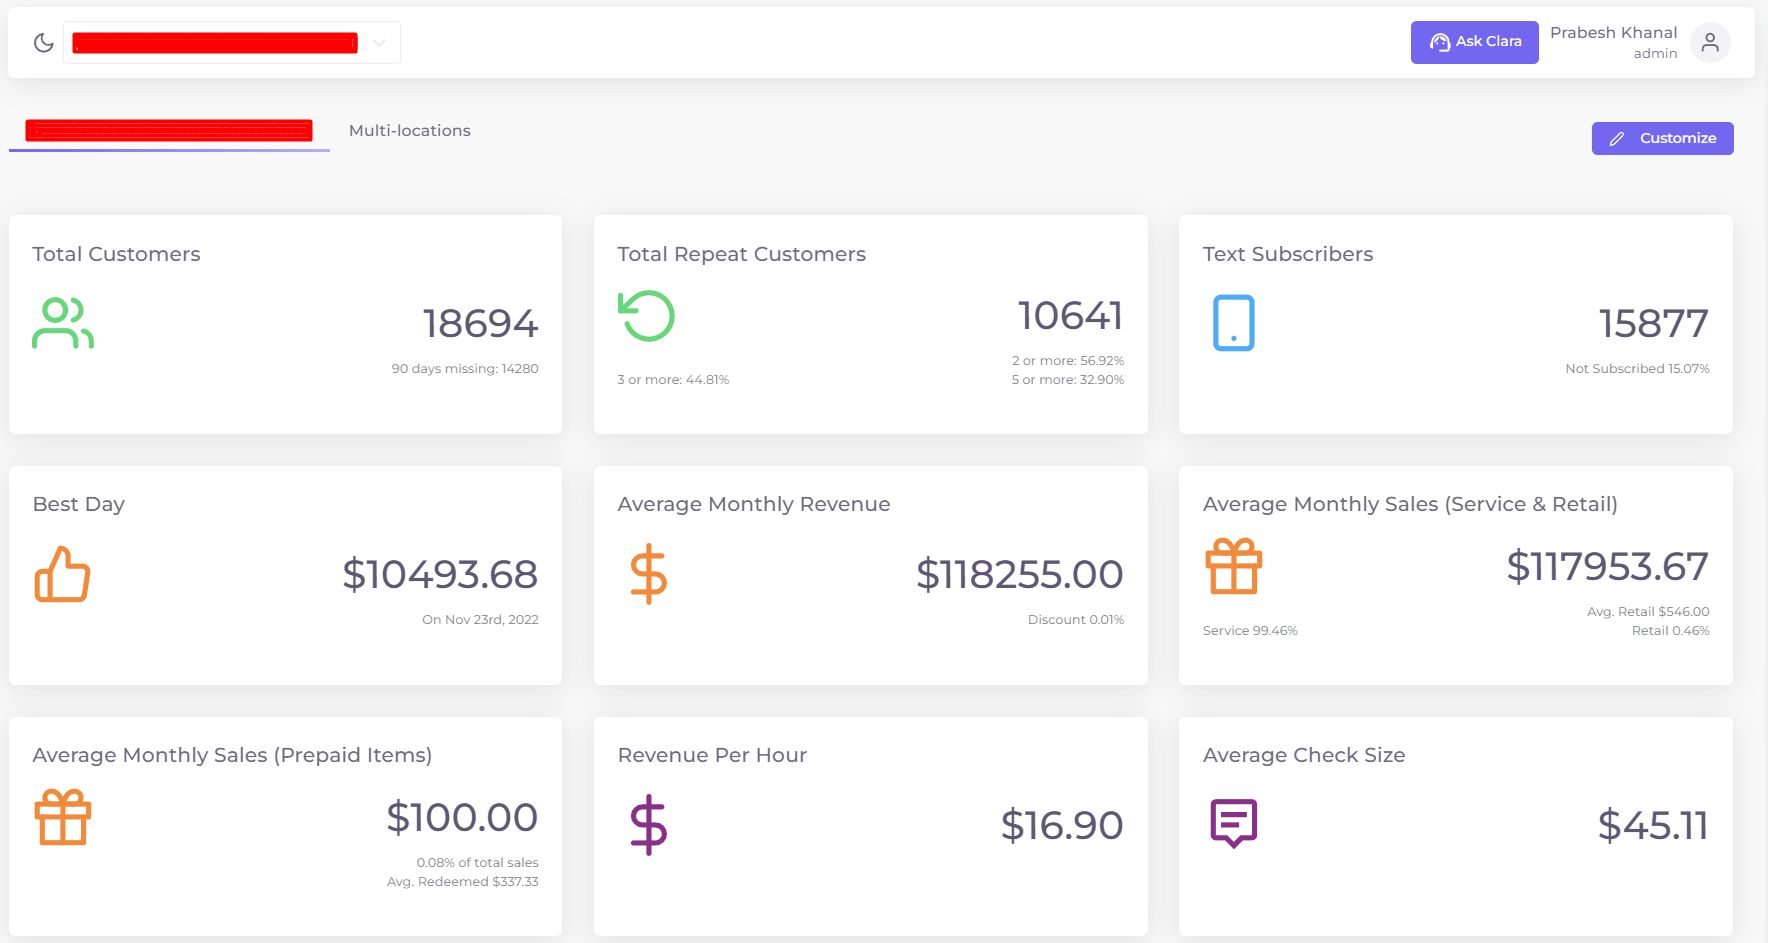Screen dimensions: 1768x943
Task: Click the gift icon on Service & Retail sales card
Action: coord(1233,566)
